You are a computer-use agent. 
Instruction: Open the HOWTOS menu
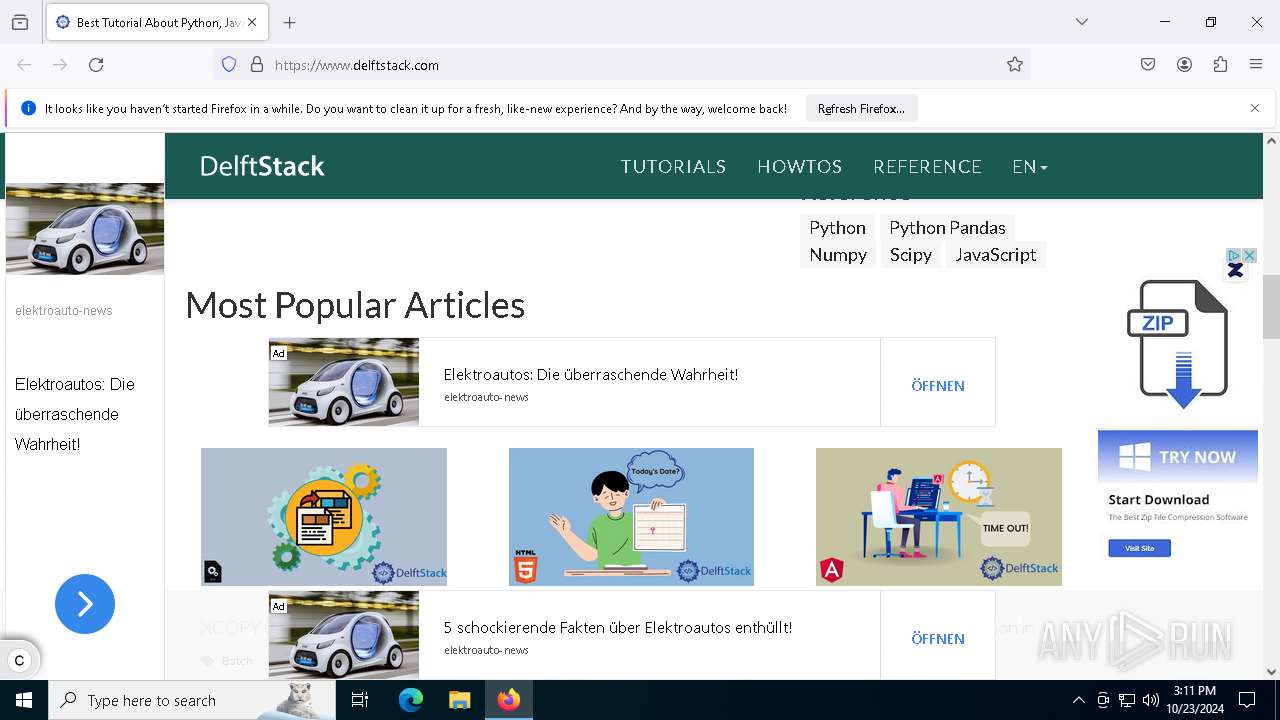point(800,167)
